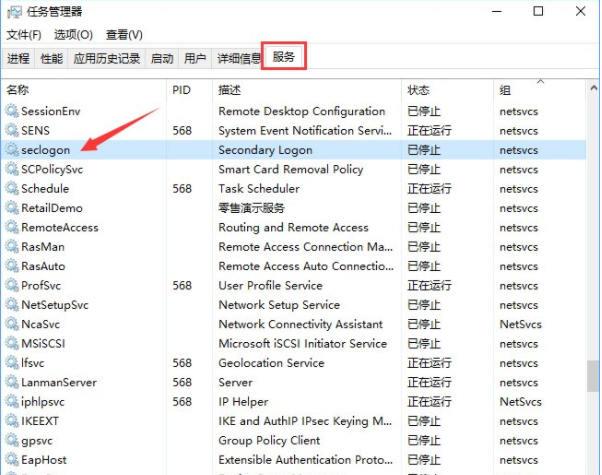
Task: Switch to the 启动 tab
Action: [x=162, y=59]
